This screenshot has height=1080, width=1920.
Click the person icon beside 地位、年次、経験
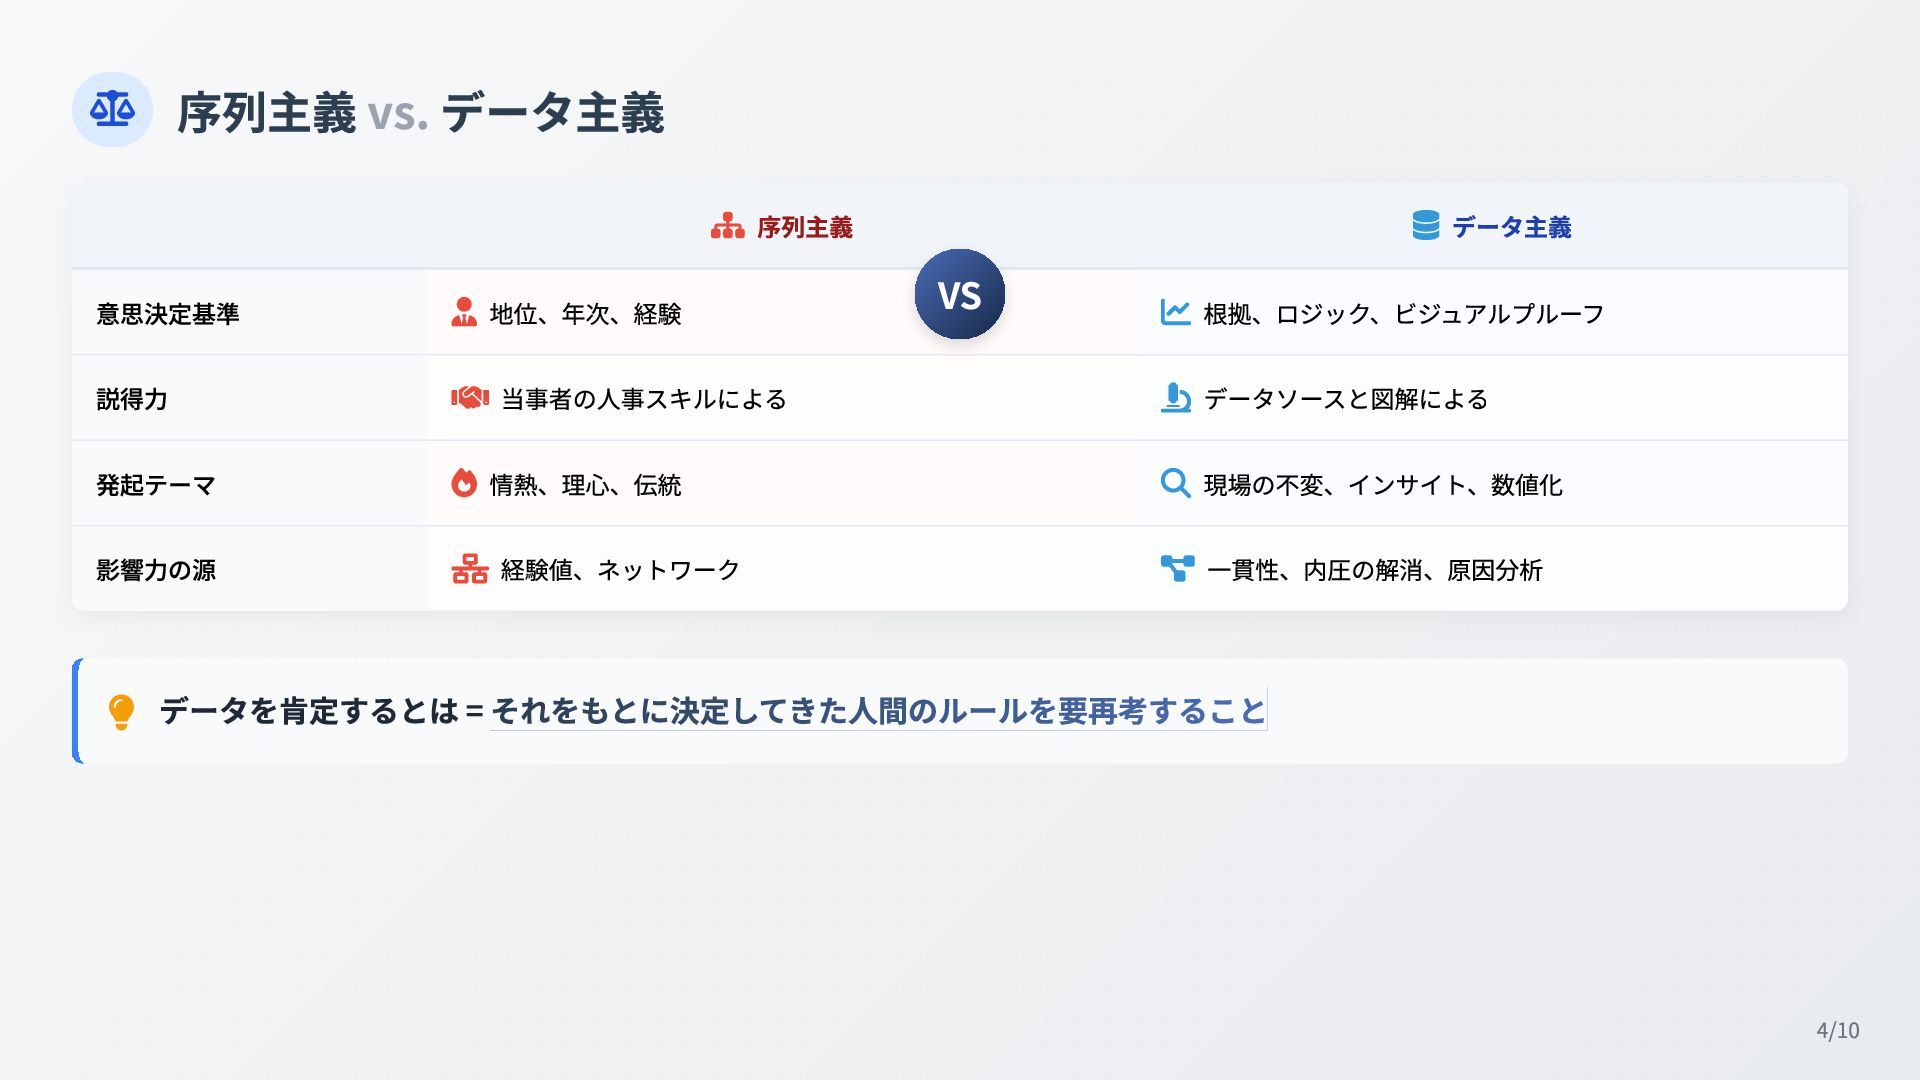click(x=464, y=312)
